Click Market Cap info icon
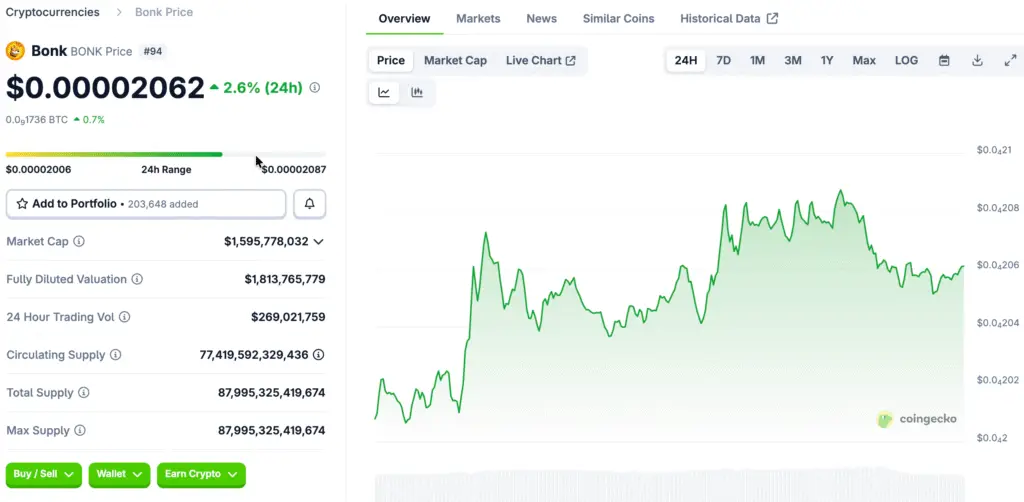This screenshot has height=502, width=1024. pyautogui.click(x=79, y=241)
